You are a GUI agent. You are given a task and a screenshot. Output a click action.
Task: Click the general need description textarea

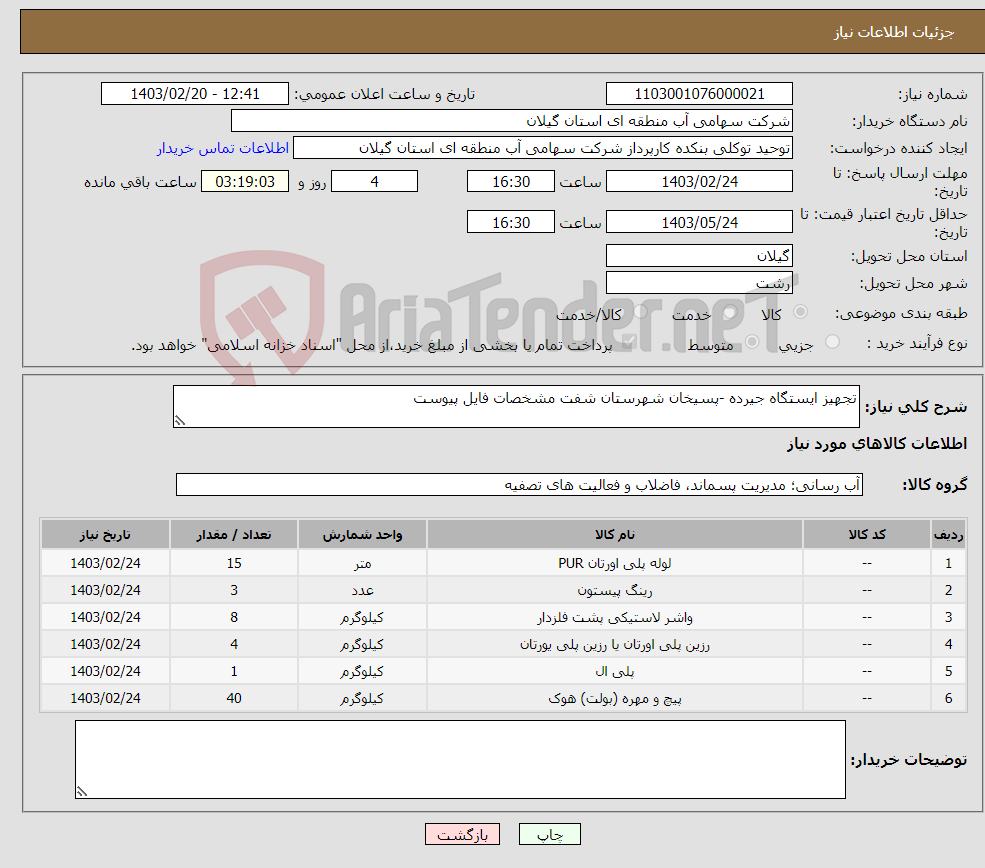(516, 406)
